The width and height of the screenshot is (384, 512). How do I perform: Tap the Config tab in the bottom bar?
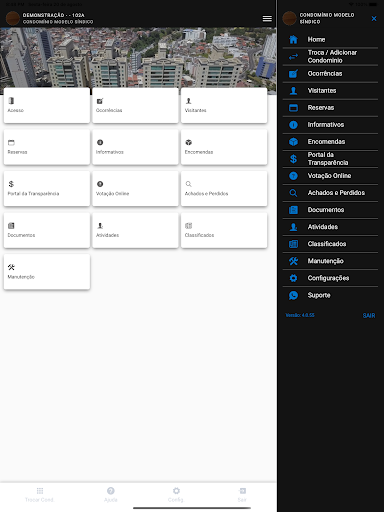click(x=176, y=495)
